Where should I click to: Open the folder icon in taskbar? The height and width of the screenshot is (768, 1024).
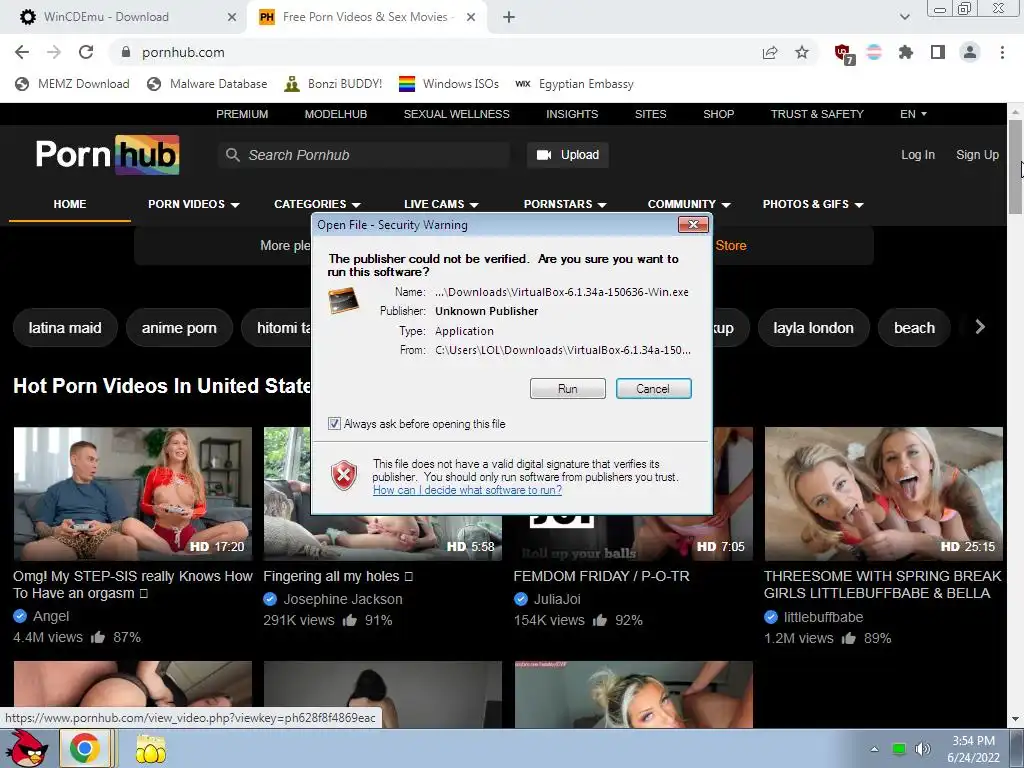point(151,749)
